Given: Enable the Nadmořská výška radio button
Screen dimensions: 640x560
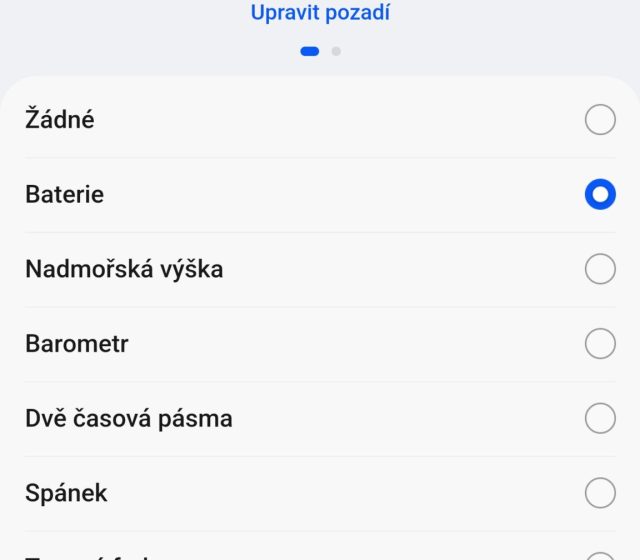Looking at the screenshot, I should [x=600, y=269].
